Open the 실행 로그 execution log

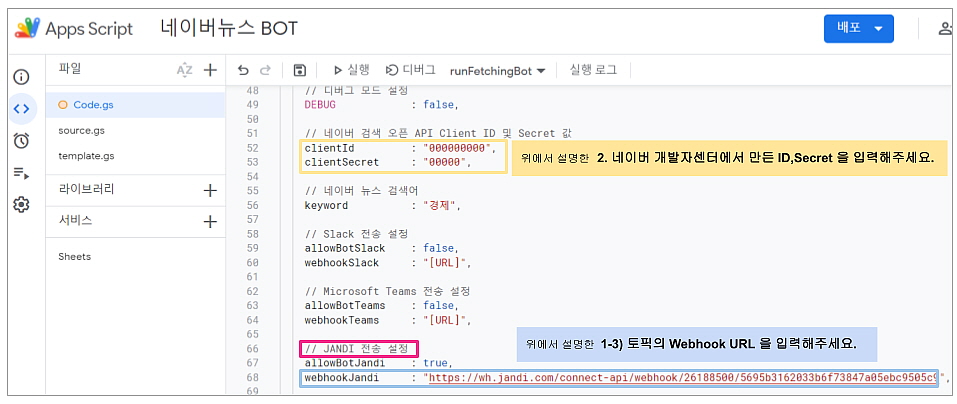[x=593, y=70]
